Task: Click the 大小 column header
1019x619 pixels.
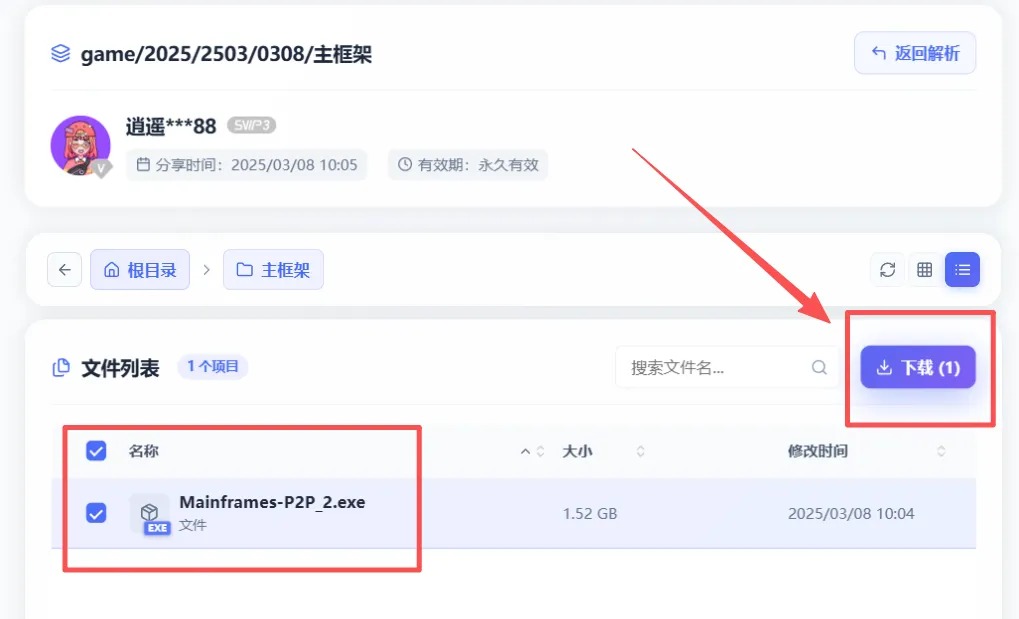Action: (x=577, y=451)
